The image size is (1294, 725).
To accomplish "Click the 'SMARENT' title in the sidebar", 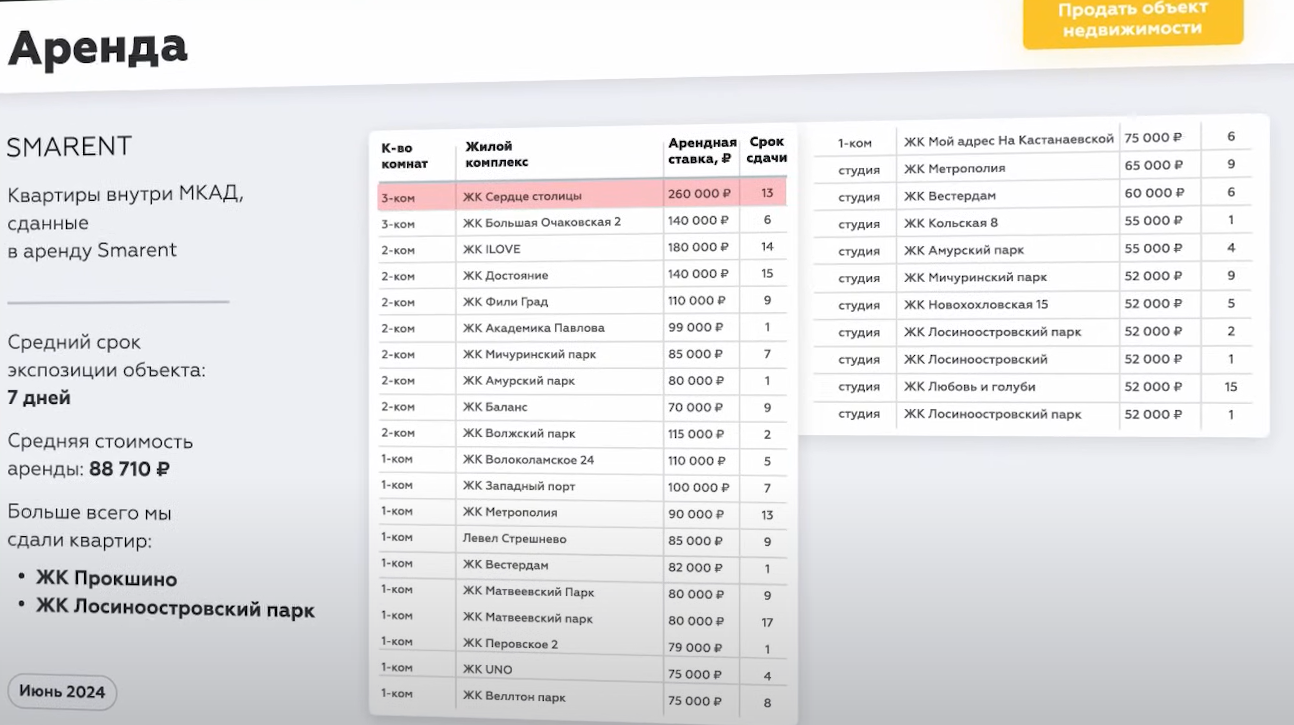I will point(69,147).
